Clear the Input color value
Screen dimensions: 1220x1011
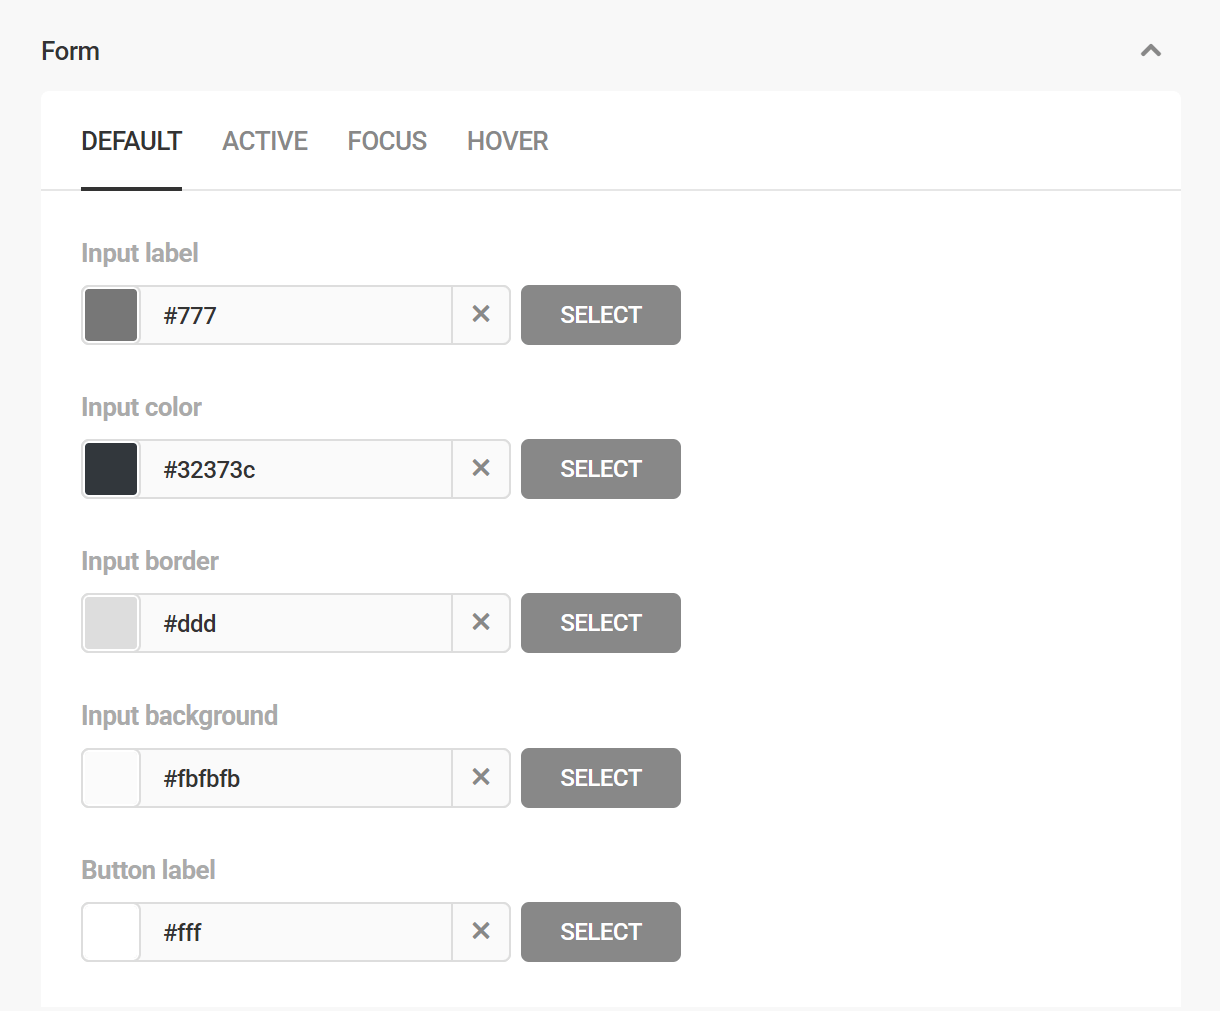[x=481, y=469]
